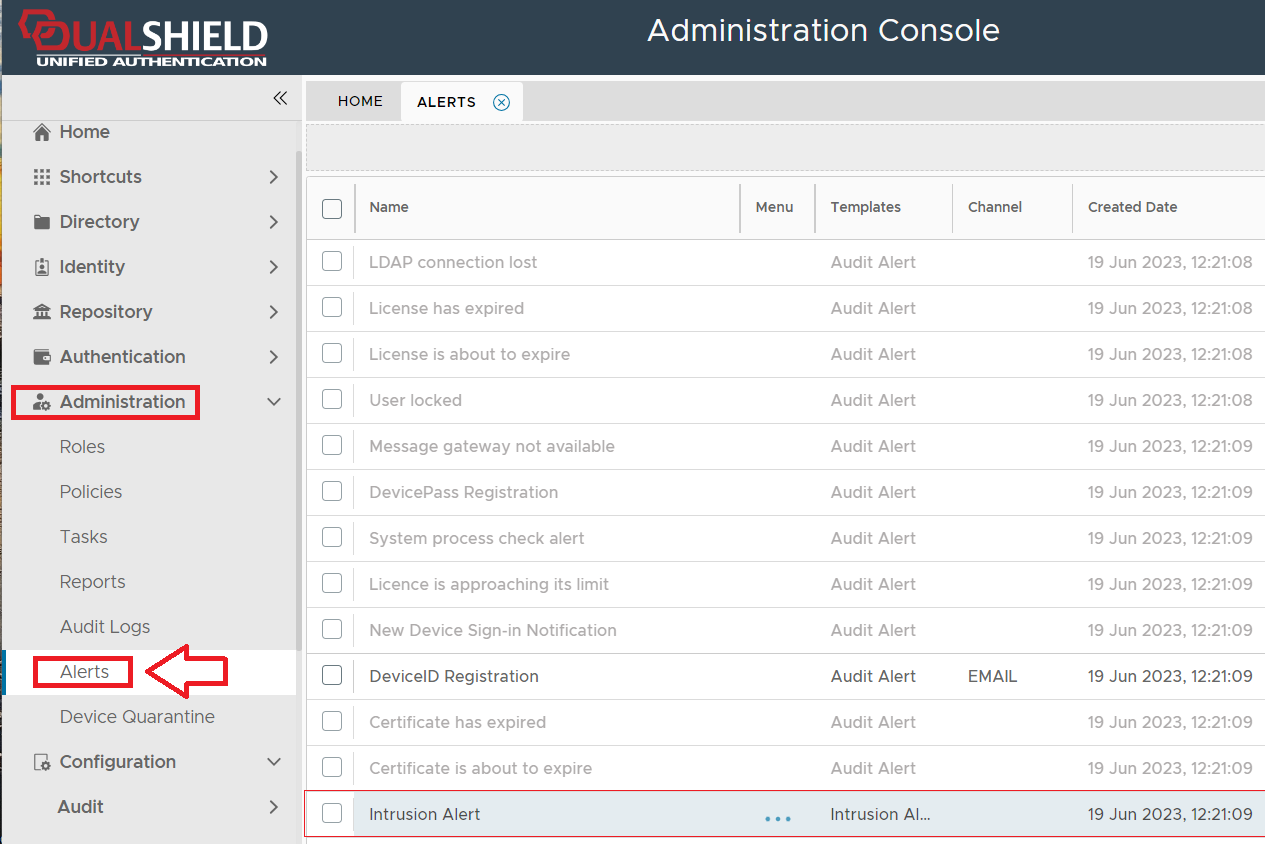Click the Identity badge icon
The width and height of the screenshot is (1265, 844).
(x=42, y=267)
